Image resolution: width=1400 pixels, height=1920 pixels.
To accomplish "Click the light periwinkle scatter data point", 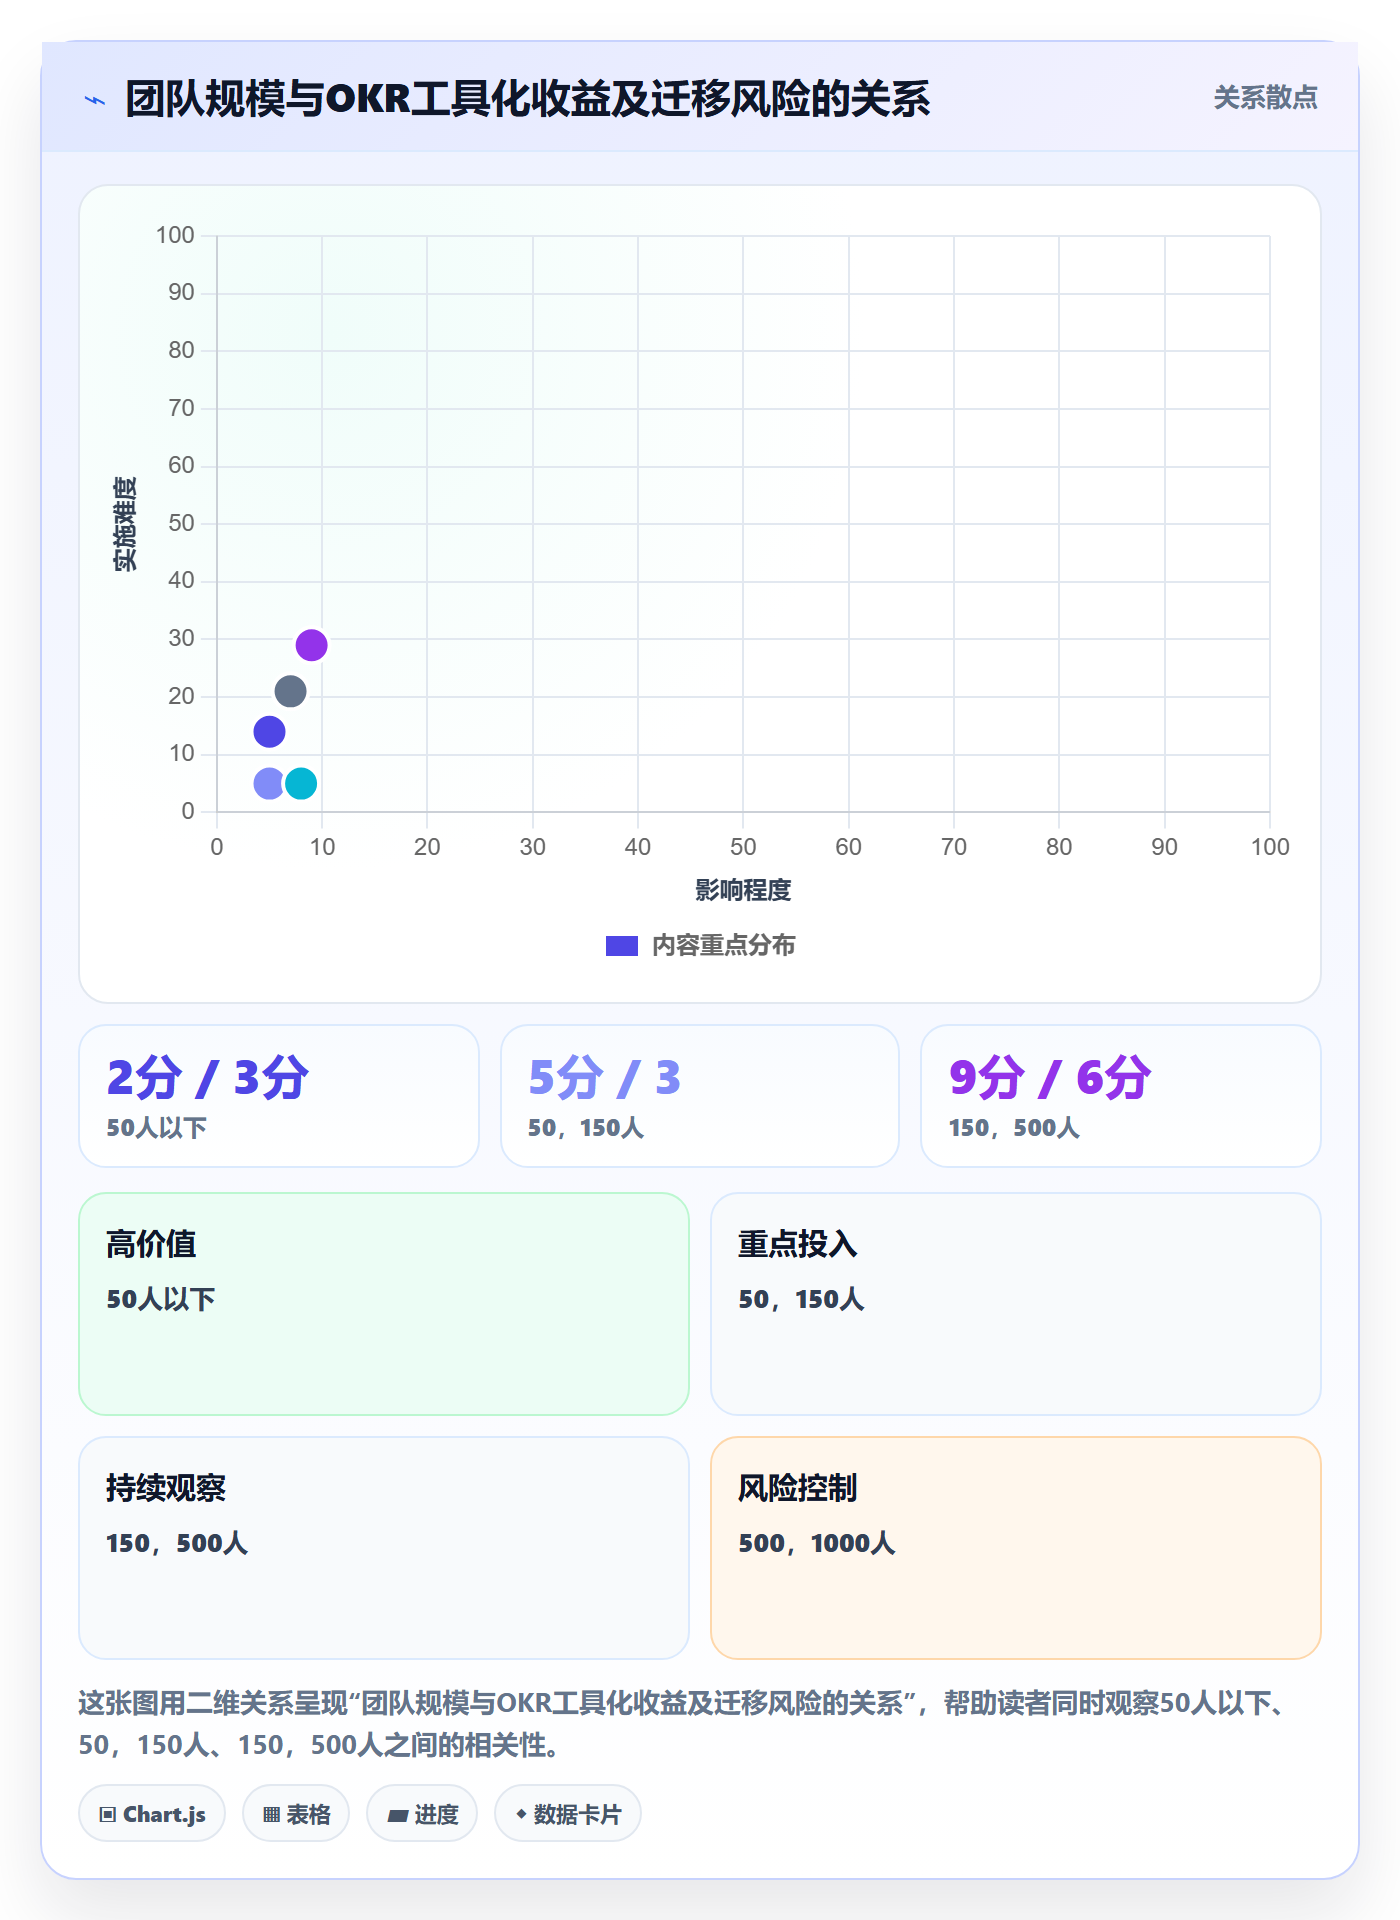I will pyautogui.click(x=269, y=783).
